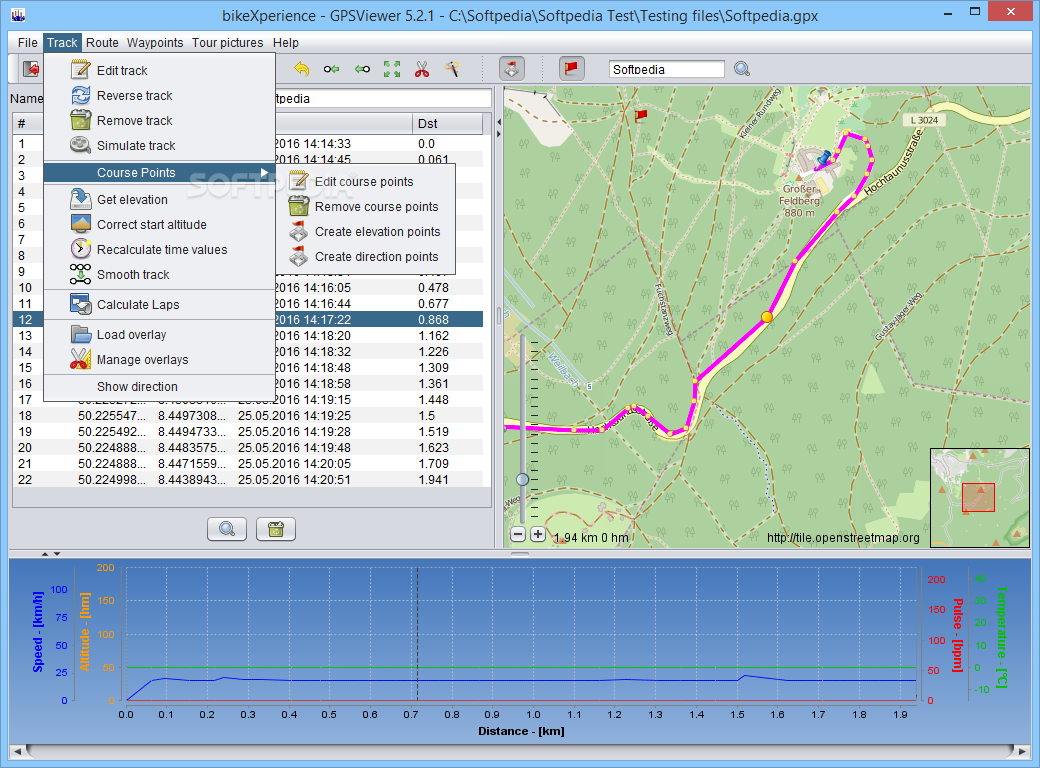Click the red flag waypoint toolbar button
This screenshot has width=1040, height=768.
coord(571,68)
